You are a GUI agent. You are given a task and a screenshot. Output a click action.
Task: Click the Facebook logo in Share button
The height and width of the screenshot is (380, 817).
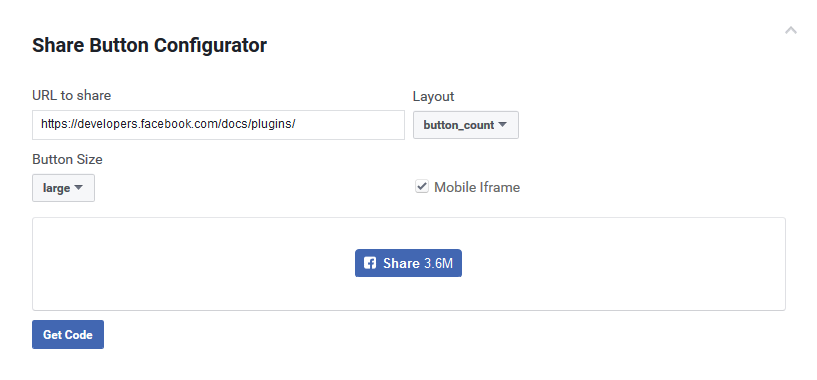(370, 263)
